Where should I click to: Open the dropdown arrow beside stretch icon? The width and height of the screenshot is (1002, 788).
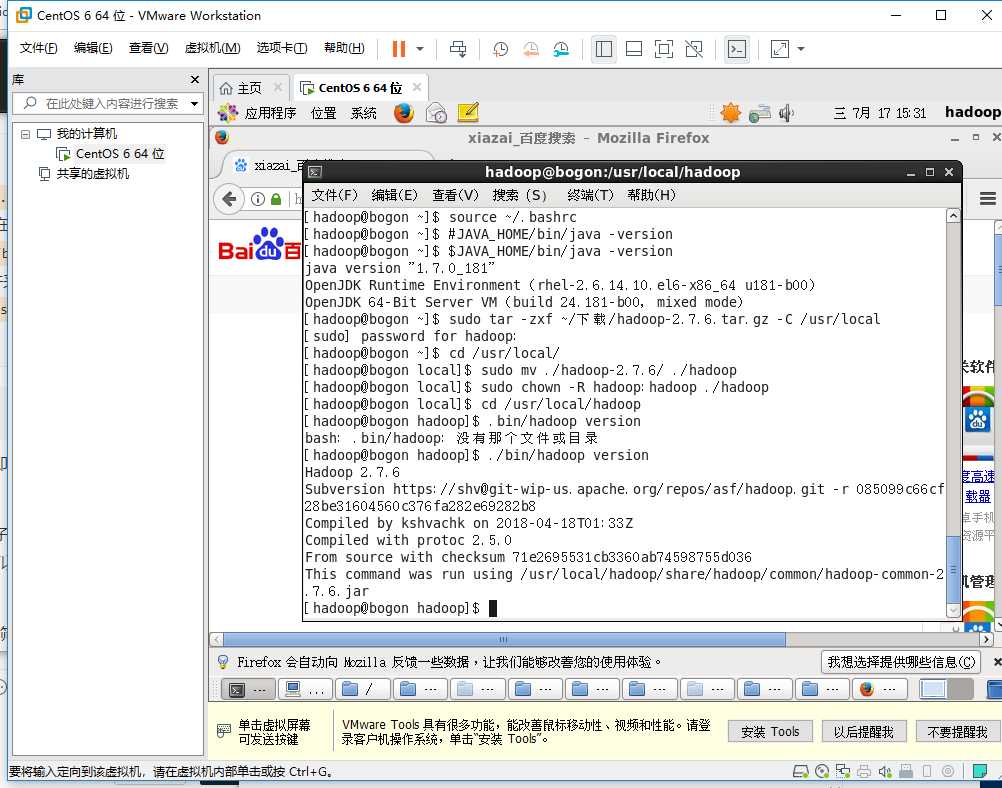pos(801,49)
